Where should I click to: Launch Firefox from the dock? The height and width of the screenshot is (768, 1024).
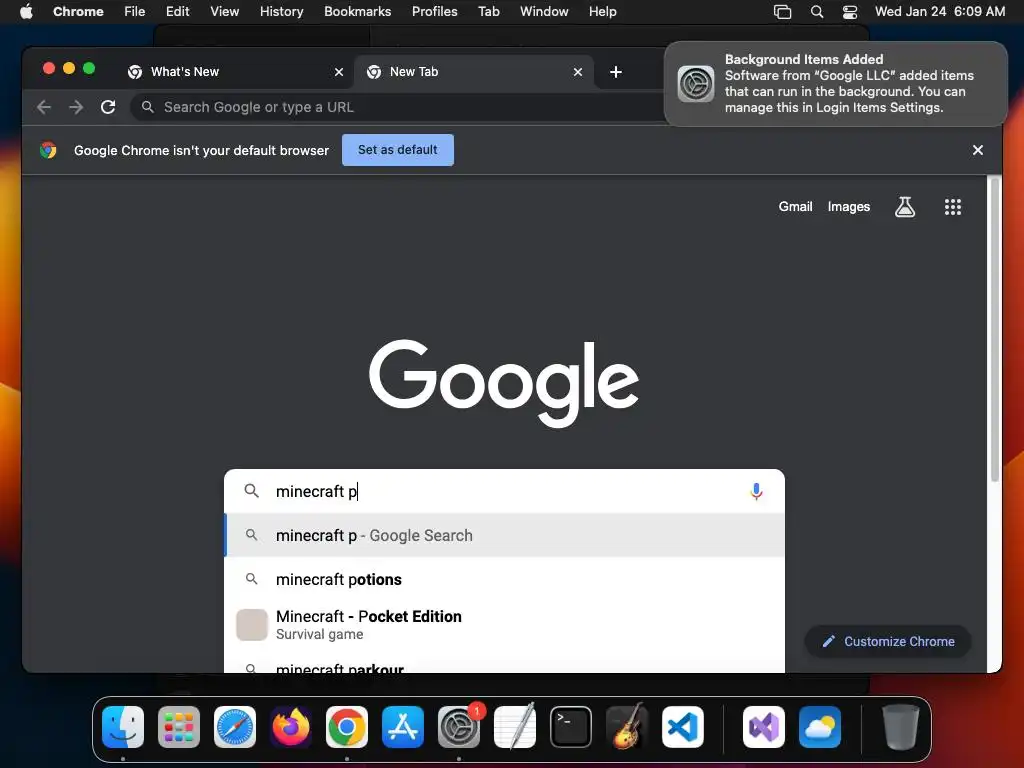[x=291, y=727]
